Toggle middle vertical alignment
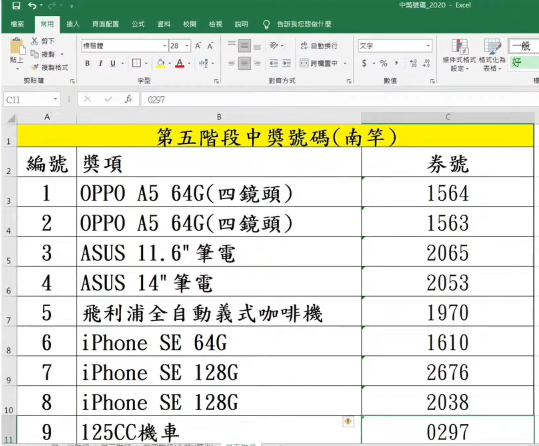The width and height of the screenshot is (539, 446). [x=244, y=46]
